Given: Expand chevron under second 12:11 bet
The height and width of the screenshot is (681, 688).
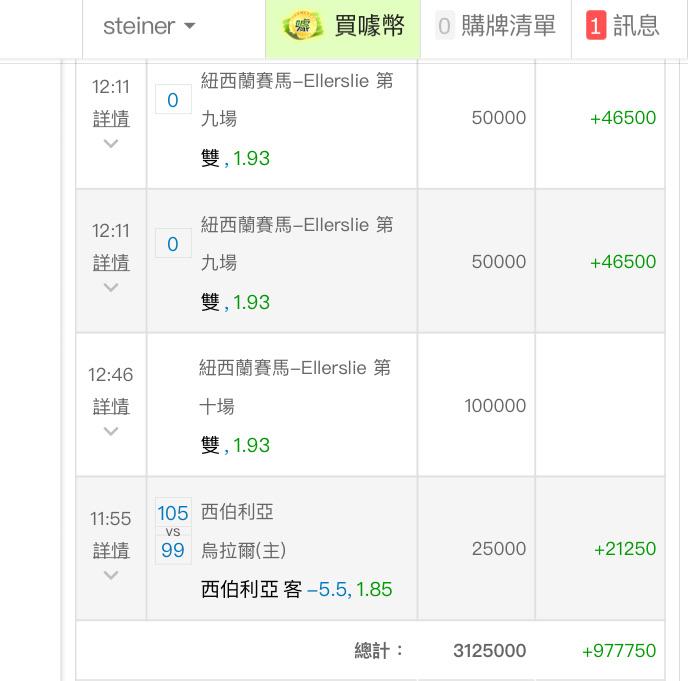Looking at the screenshot, I should (x=111, y=287).
